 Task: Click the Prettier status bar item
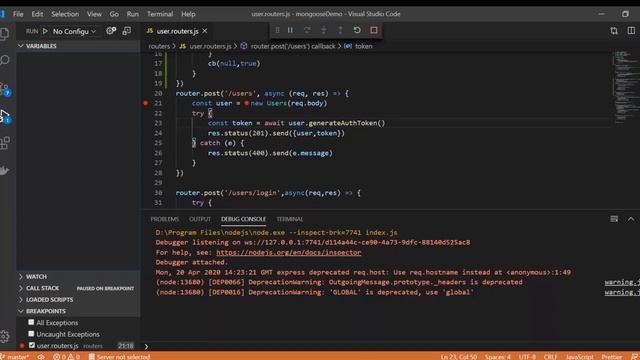pyautogui.click(x=612, y=357)
